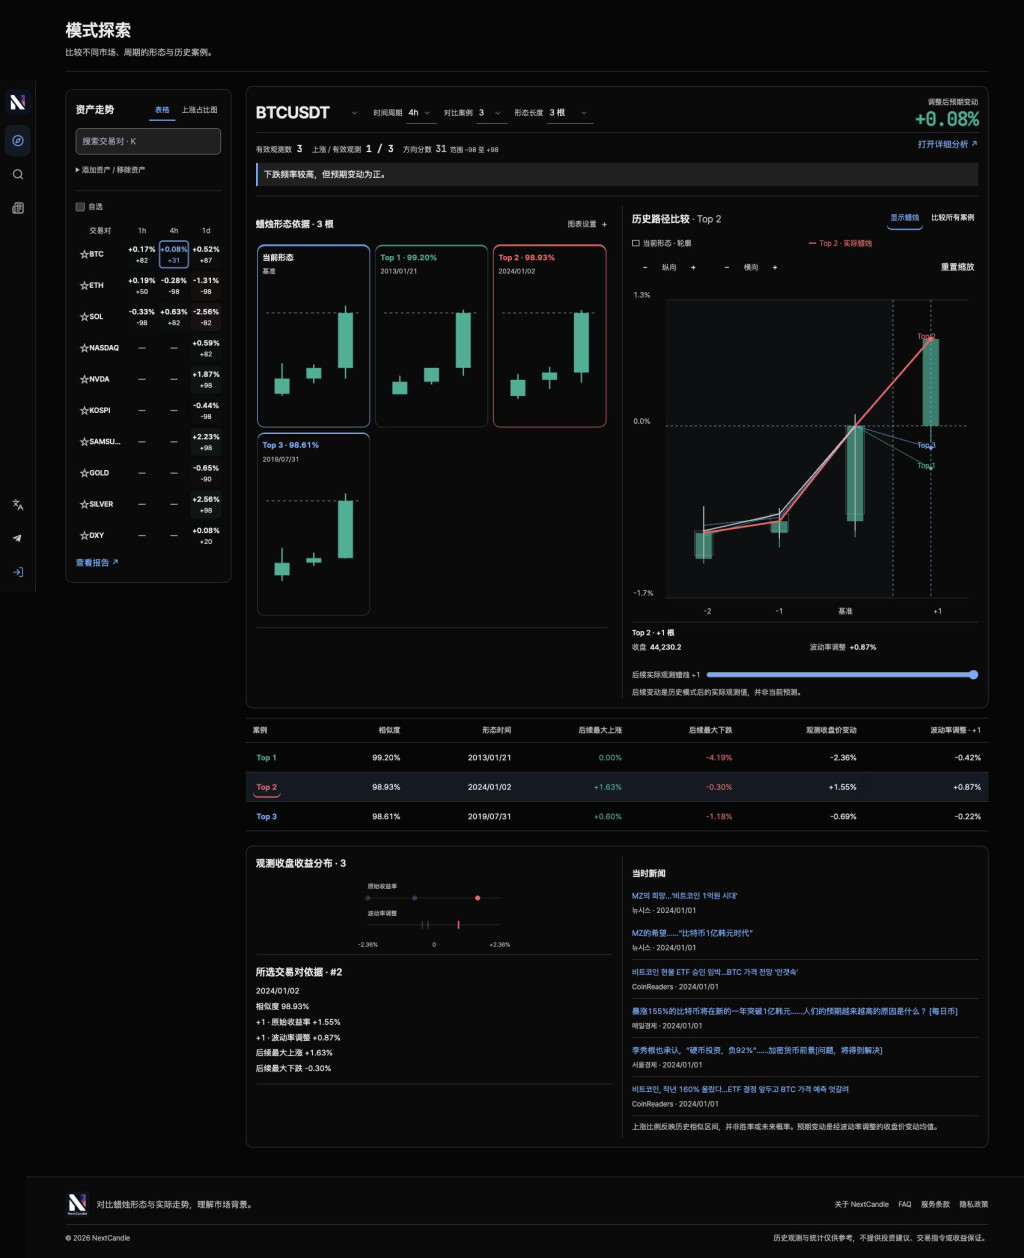Click the 后续实际观测蜡烛 slider handle
1024x1258 pixels.
[973, 675]
